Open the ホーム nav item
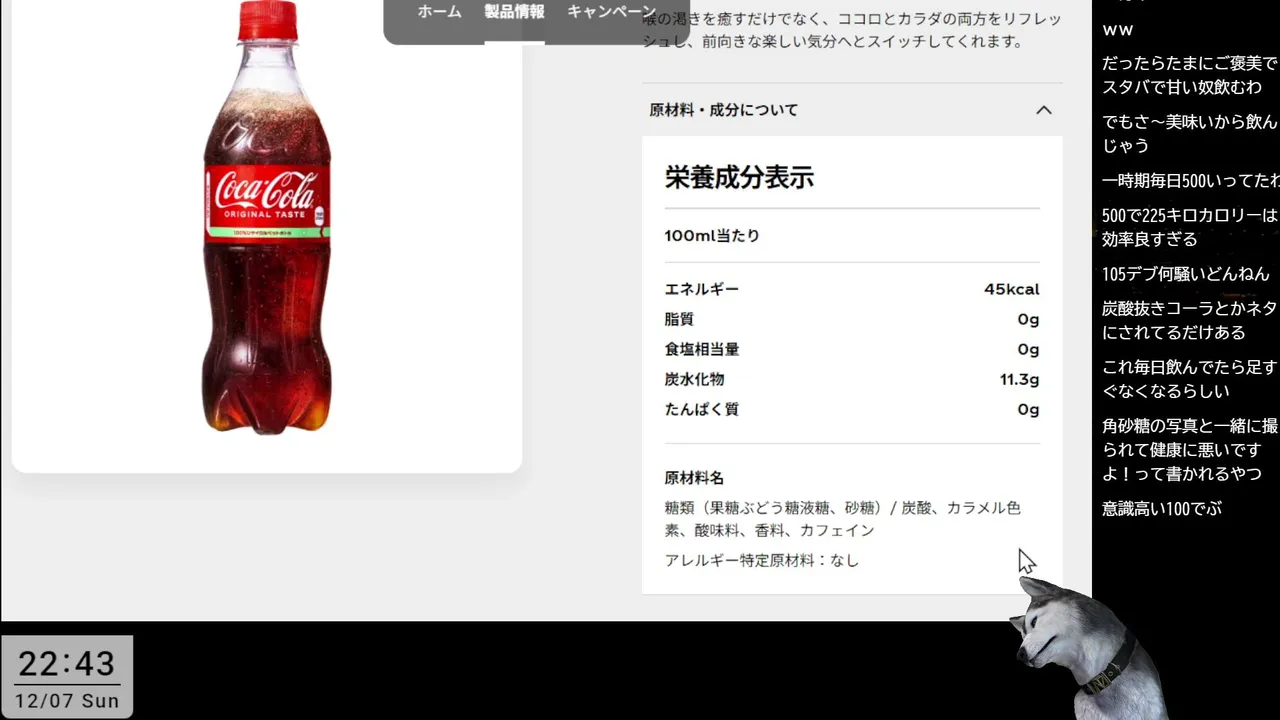This screenshot has height=720, width=1280. 439,12
